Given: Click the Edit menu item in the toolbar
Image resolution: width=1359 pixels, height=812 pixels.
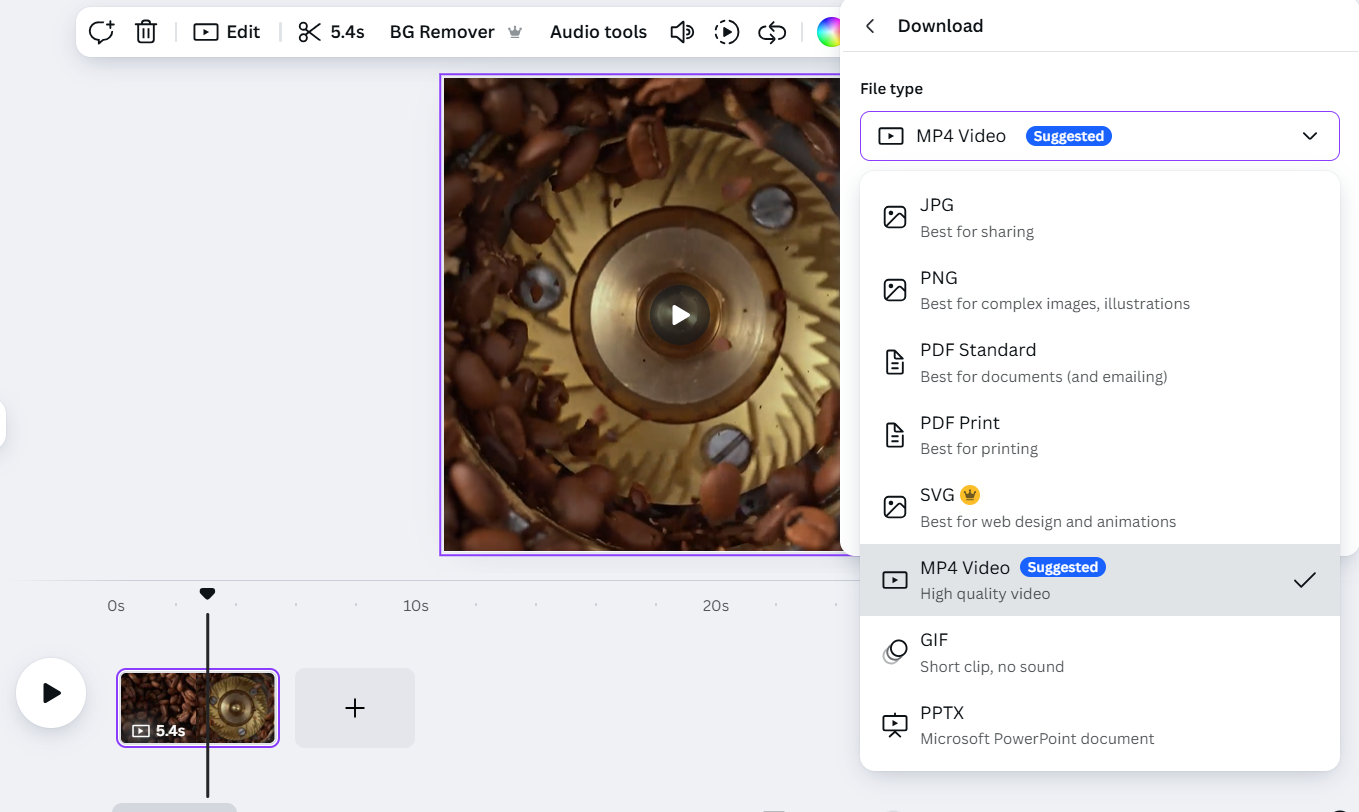Looking at the screenshot, I should click(227, 31).
